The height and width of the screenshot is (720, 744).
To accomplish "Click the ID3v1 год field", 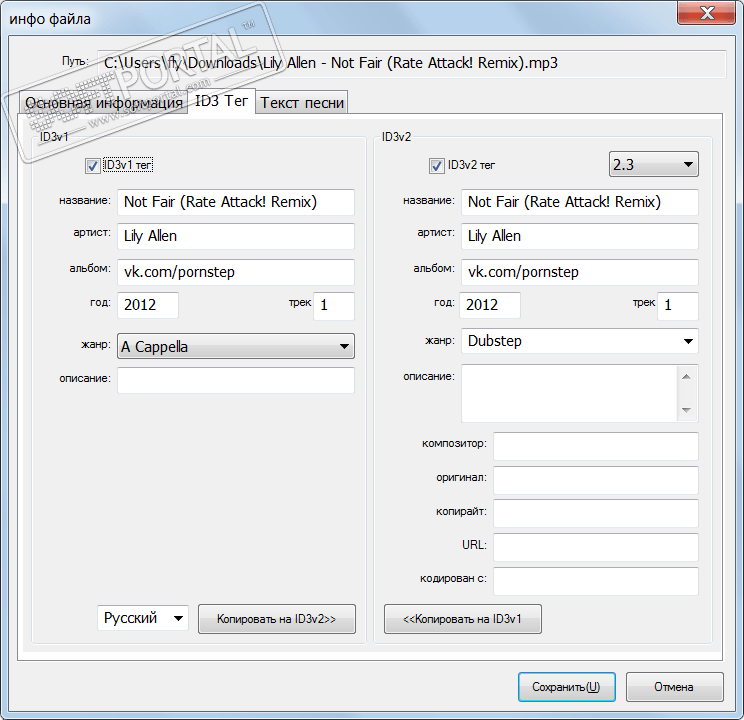I will coord(148,305).
